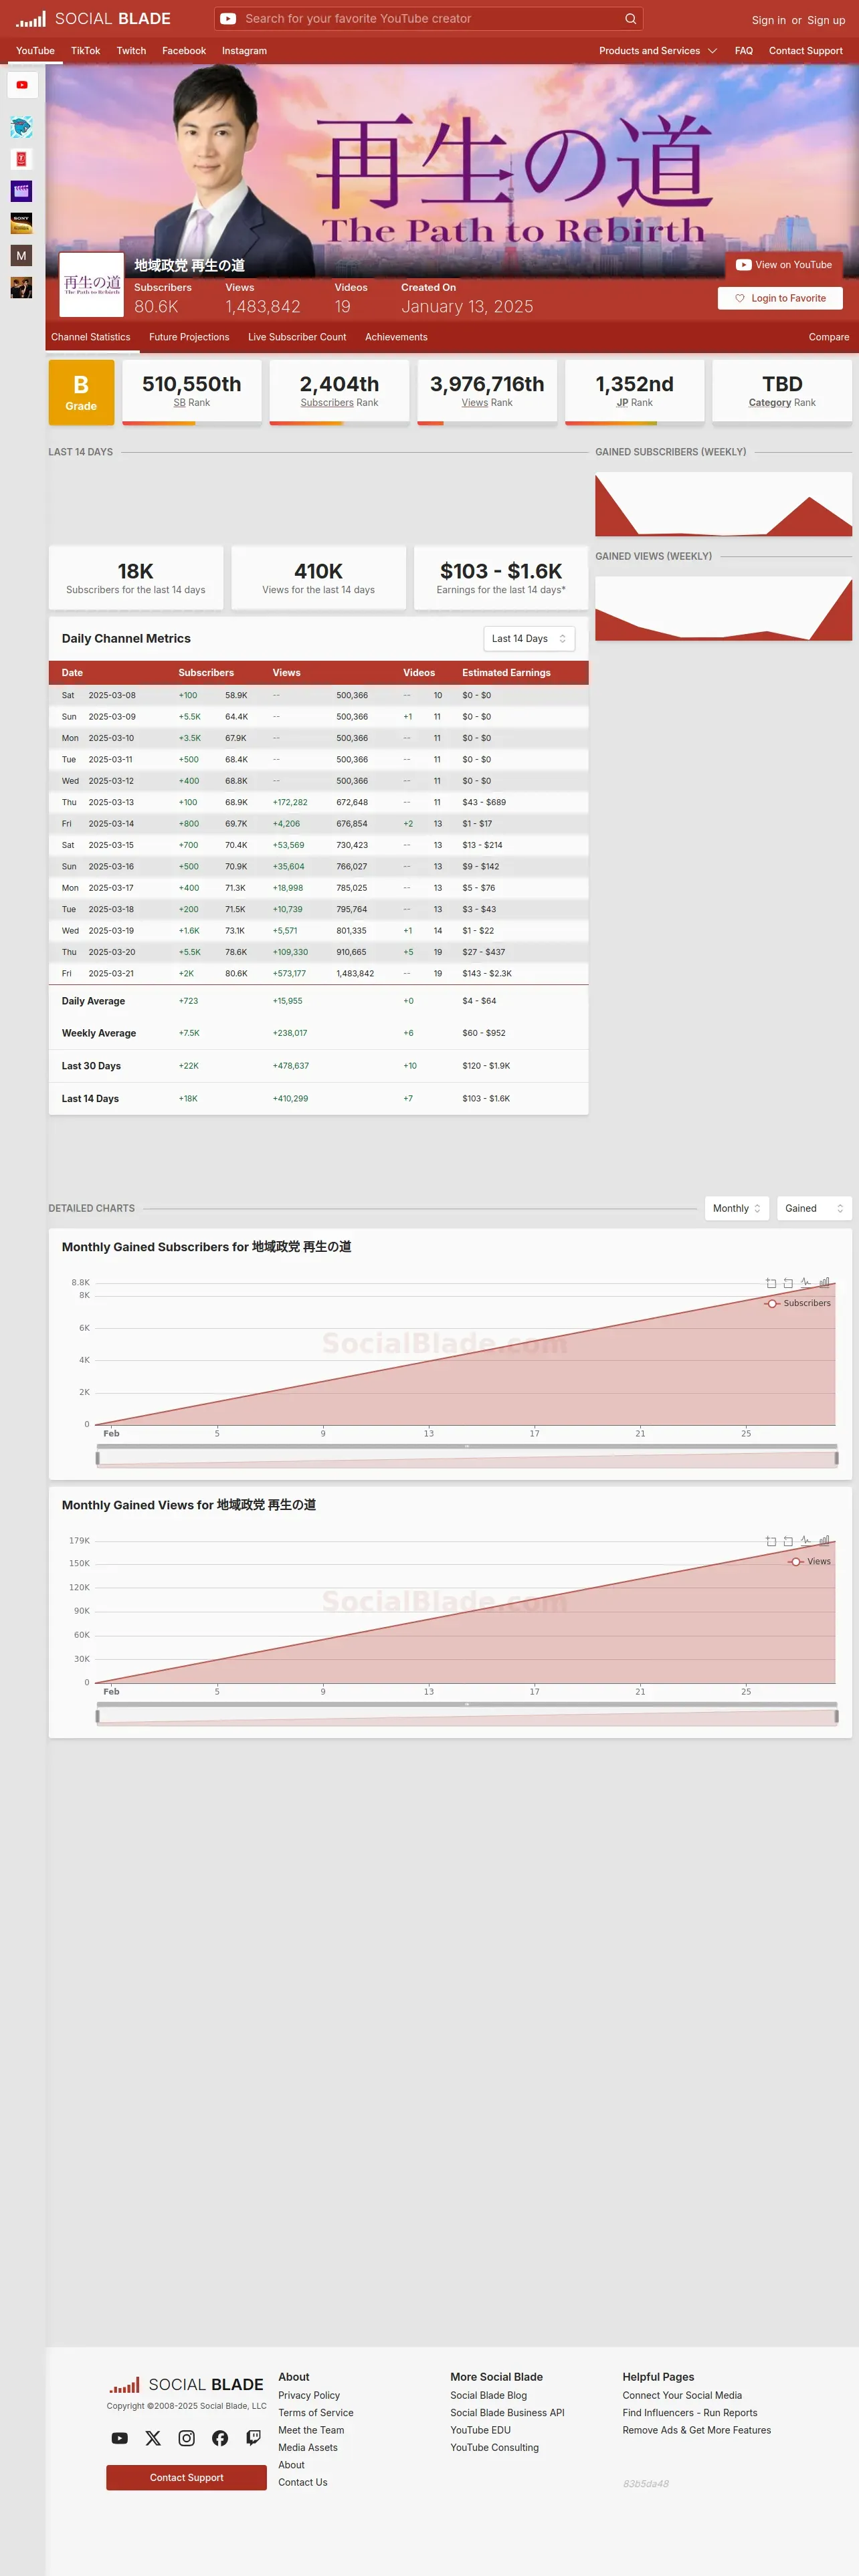The height and width of the screenshot is (2576, 859).
Task: Click footer Social Blade logo
Action: click(x=186, y=2384)
